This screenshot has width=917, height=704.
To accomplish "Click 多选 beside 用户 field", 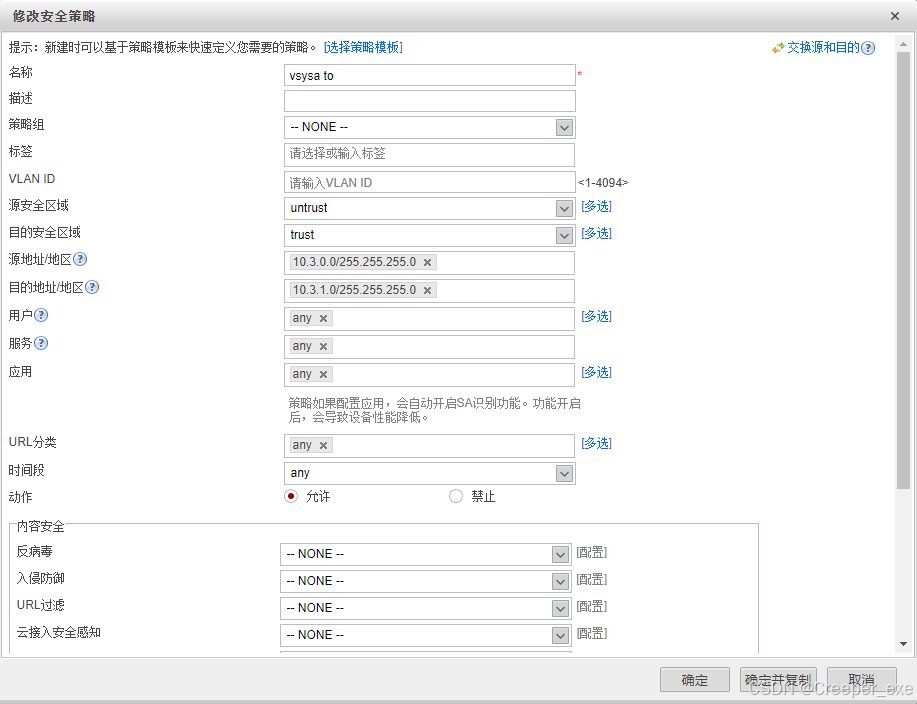I will point(597,316).
